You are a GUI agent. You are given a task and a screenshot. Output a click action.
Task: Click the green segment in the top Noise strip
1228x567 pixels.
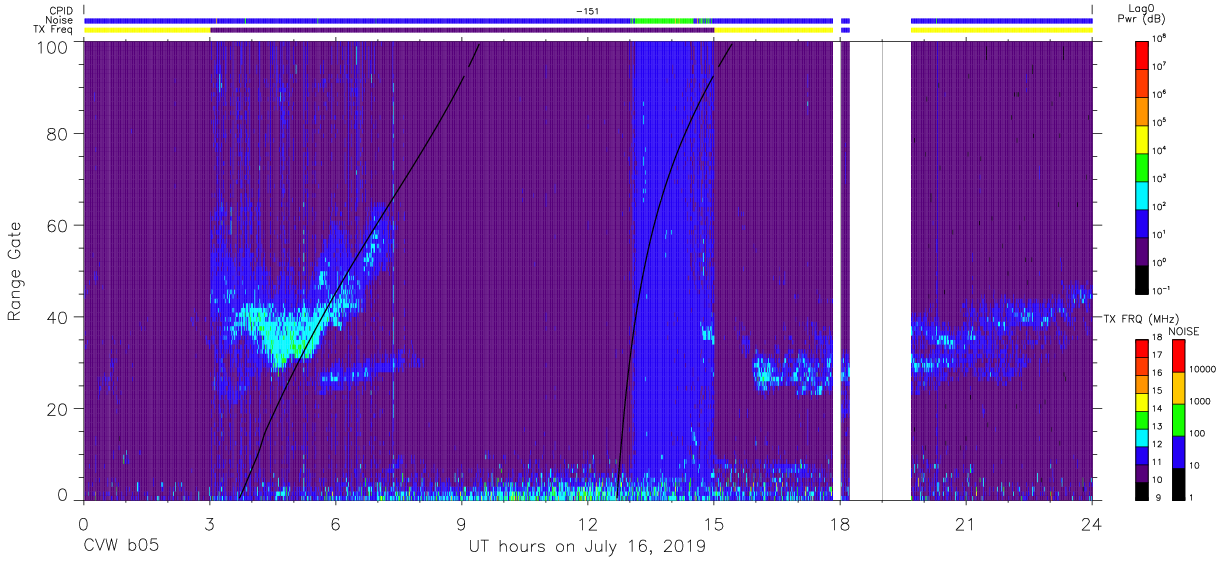point(664,20)
